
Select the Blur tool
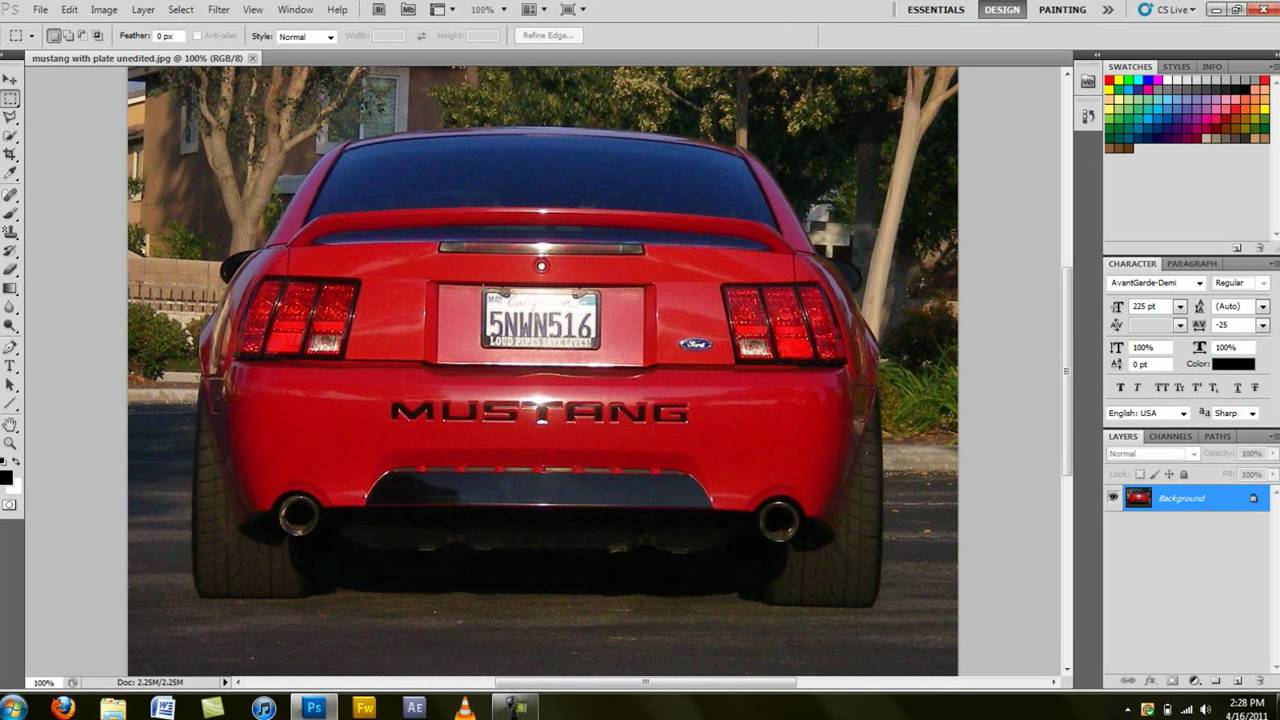coord(10,308)
